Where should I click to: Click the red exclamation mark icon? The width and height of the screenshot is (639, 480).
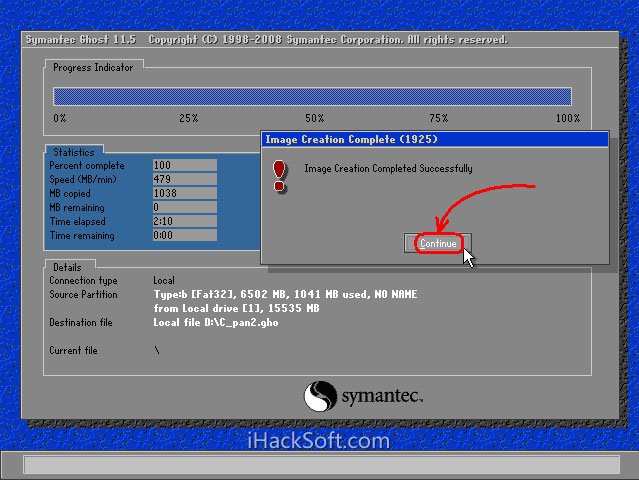[x=279, y=176]
